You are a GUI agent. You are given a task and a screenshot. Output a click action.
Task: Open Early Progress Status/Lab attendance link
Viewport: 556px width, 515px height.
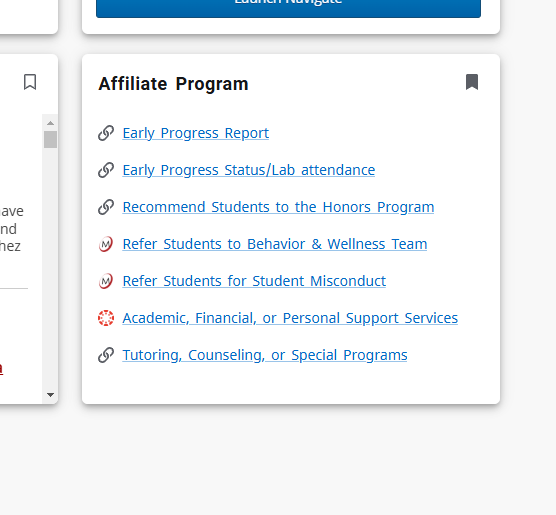pos(249,170)
